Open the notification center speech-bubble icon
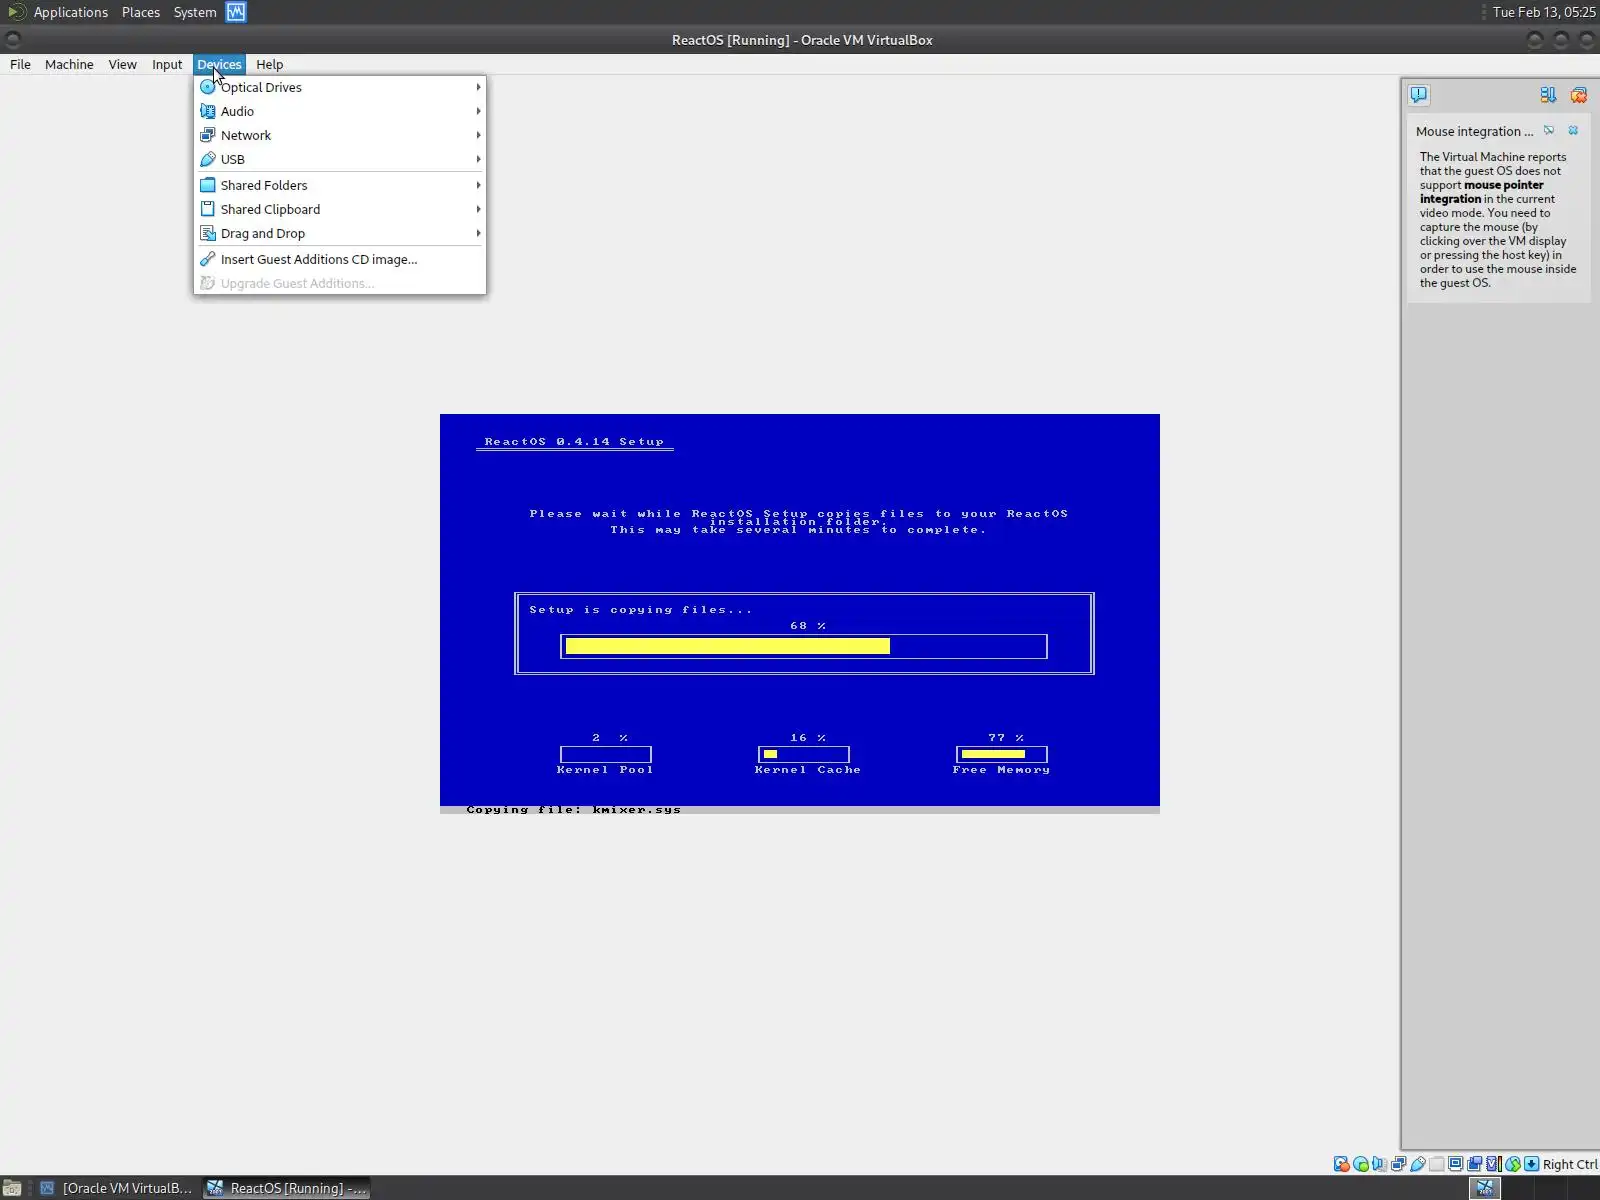1600x1200 pixels. [x=1418, y=95]
